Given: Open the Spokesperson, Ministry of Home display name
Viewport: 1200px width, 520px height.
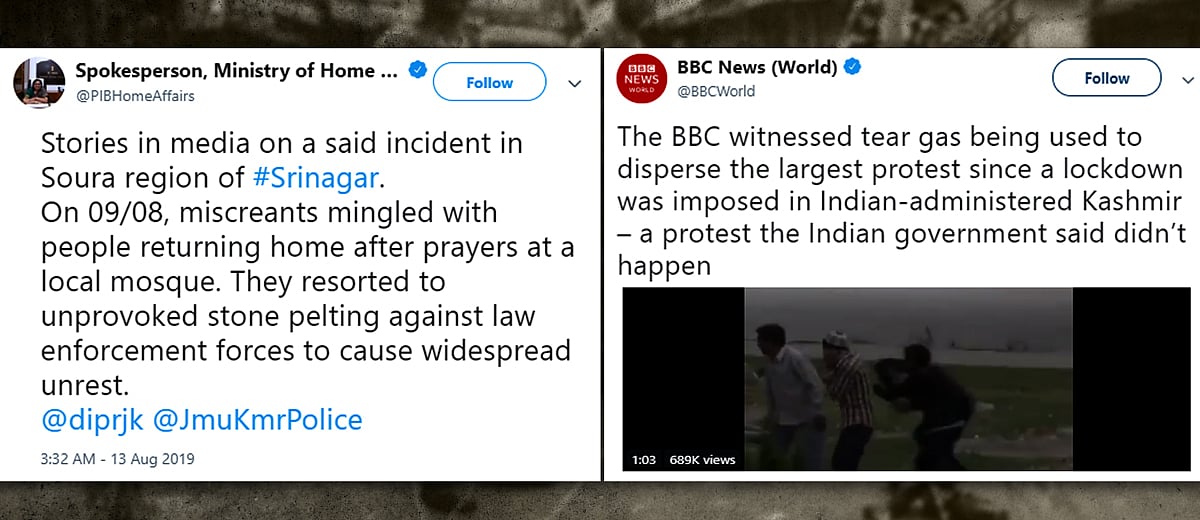Looking at the screenshot, I should 239,70.
